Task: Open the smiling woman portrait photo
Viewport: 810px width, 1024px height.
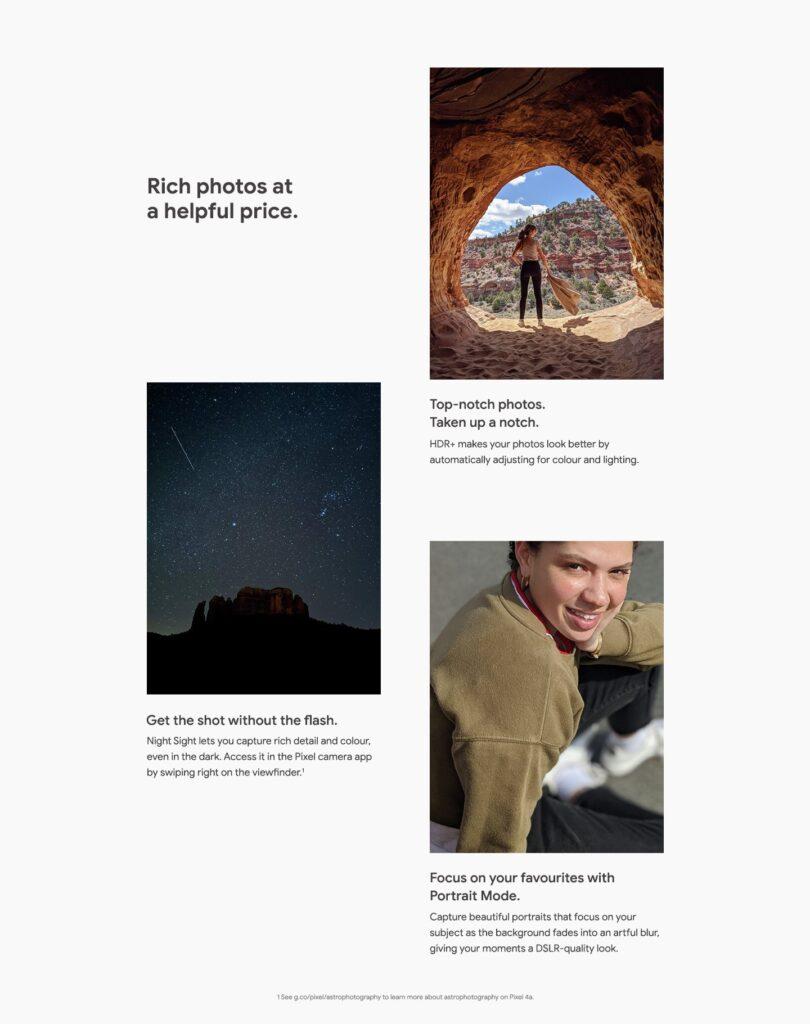Action: pyautogui.click(x=546, y=697)
